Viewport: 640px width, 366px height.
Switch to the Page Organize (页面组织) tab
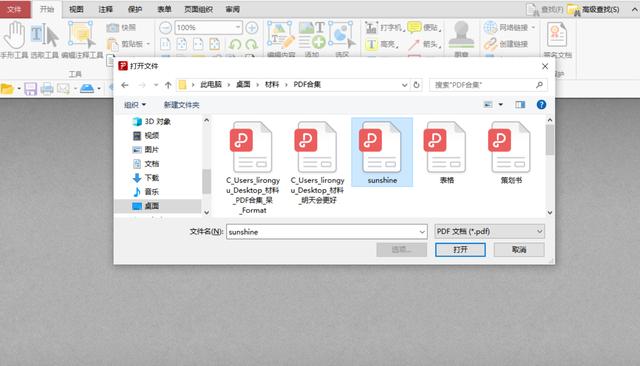pos(198,9)
